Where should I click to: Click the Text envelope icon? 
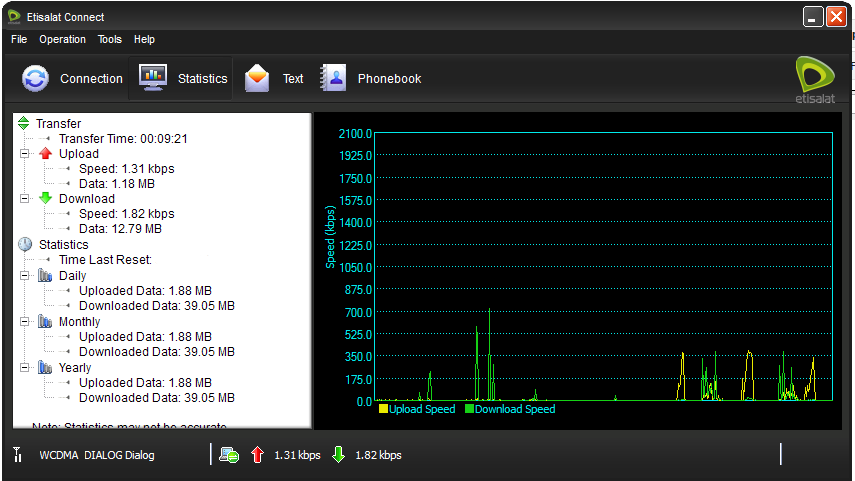(257, 79)
